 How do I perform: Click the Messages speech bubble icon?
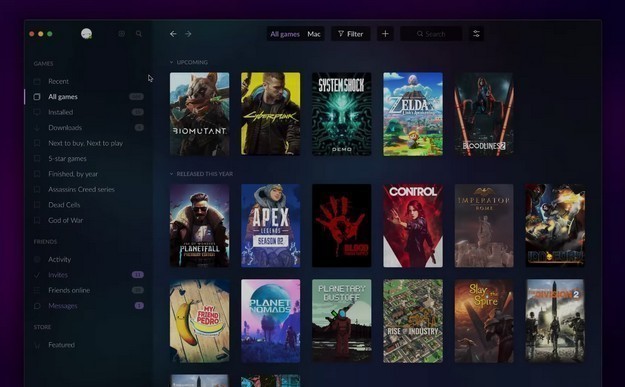coord(37,306)
